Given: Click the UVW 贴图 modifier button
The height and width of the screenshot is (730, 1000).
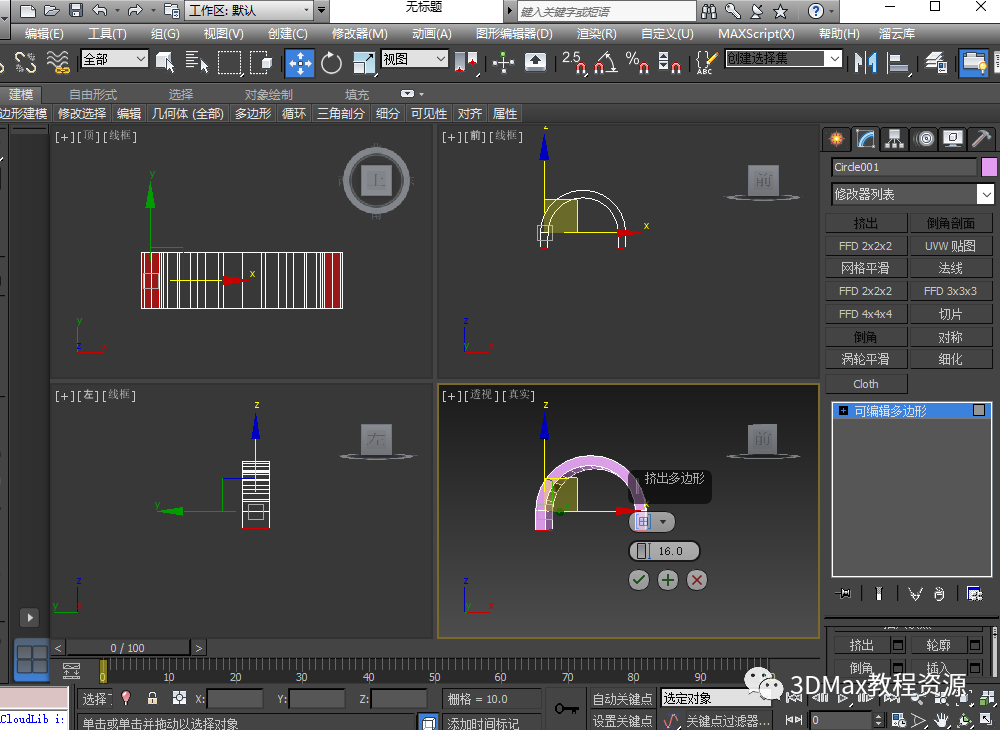Looking at the screenshot, I should (x=950, y=245).
